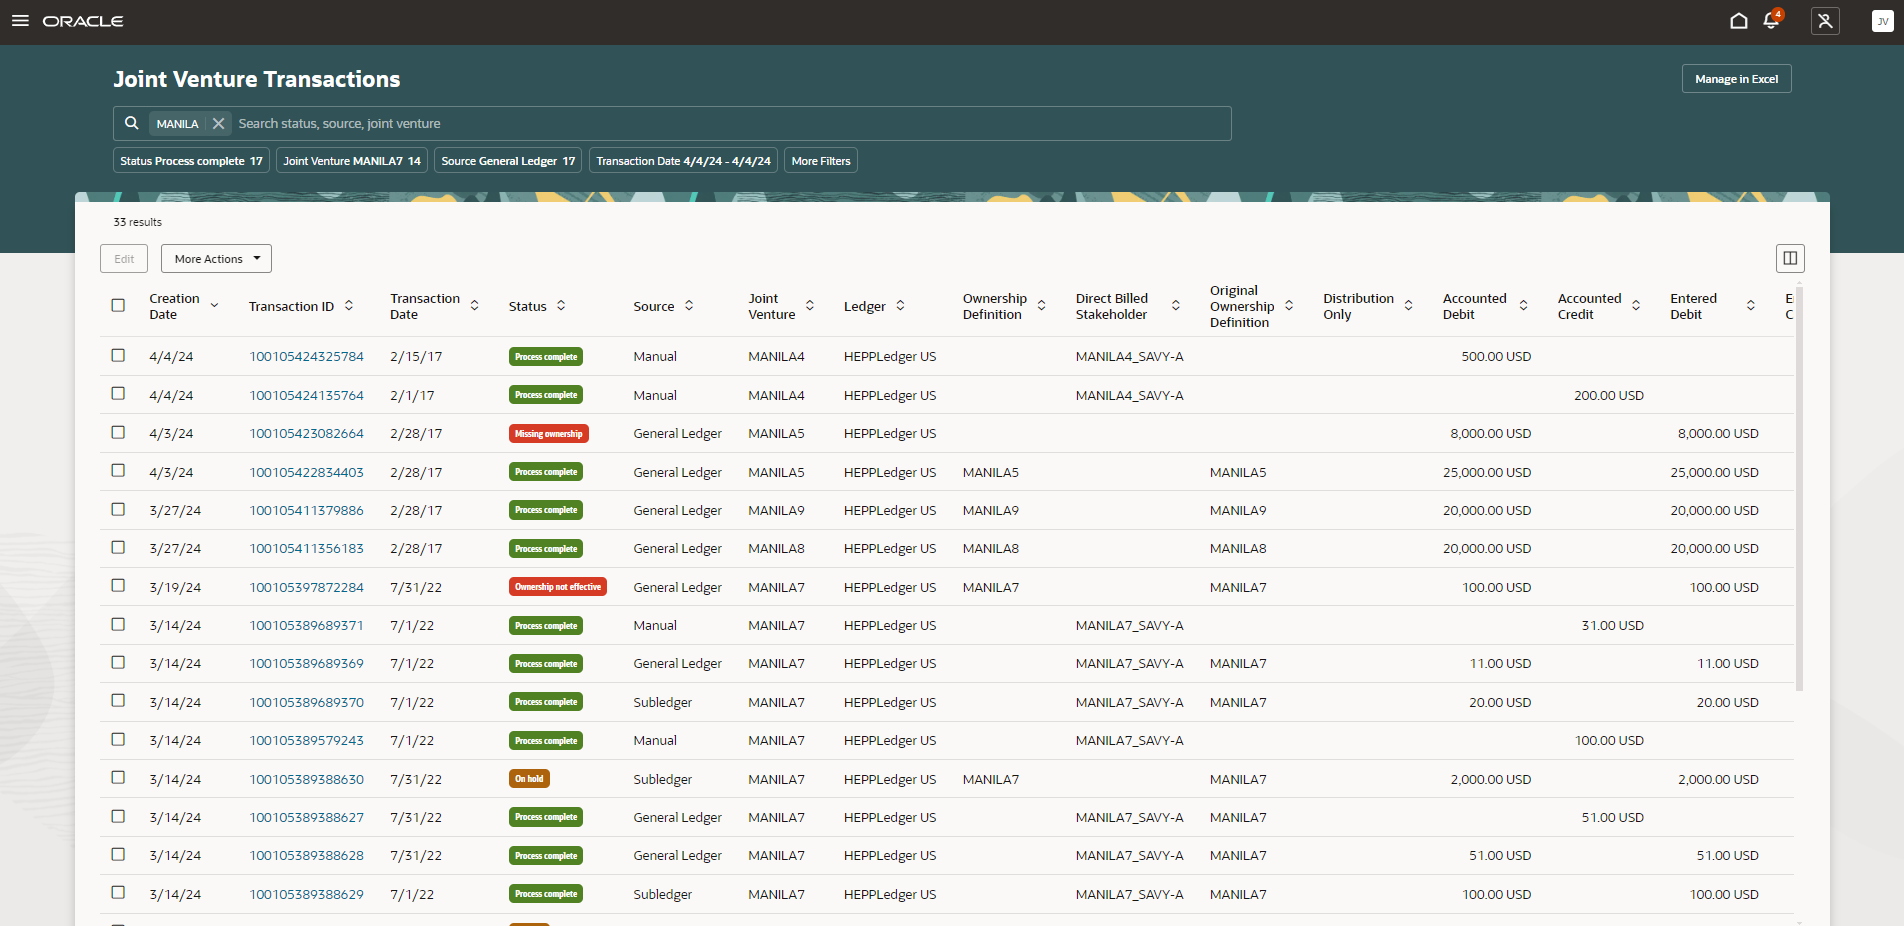The height and width of the screenshot is (926, 1904).
Task: Sort by Transaction Date arrows
Action: click(x=474, y=306)
